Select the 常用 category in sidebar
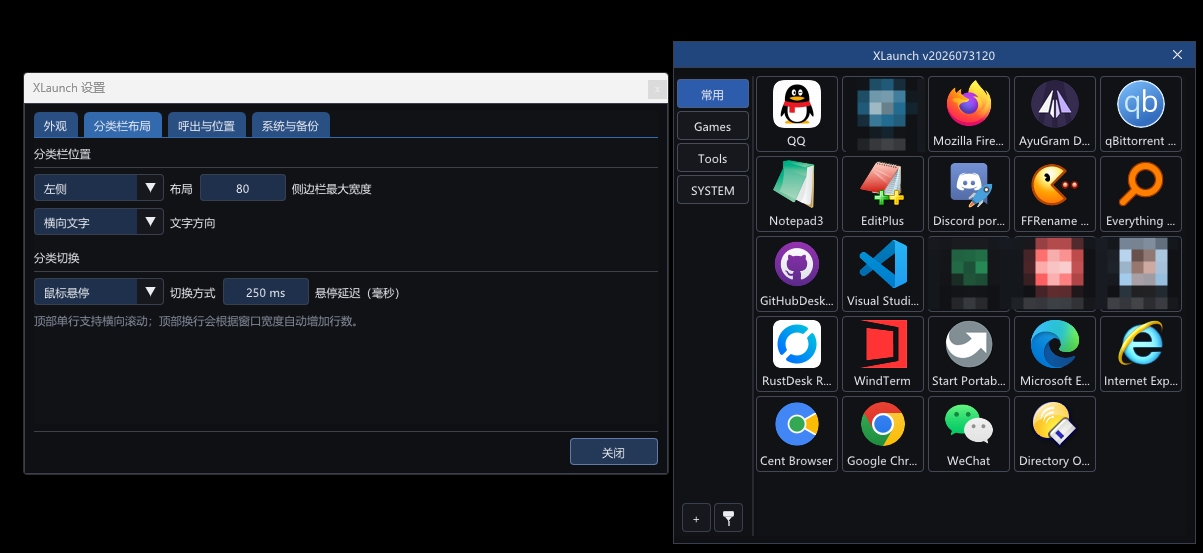This screenshot has width=1203, height=553. [x=713, y=94]
